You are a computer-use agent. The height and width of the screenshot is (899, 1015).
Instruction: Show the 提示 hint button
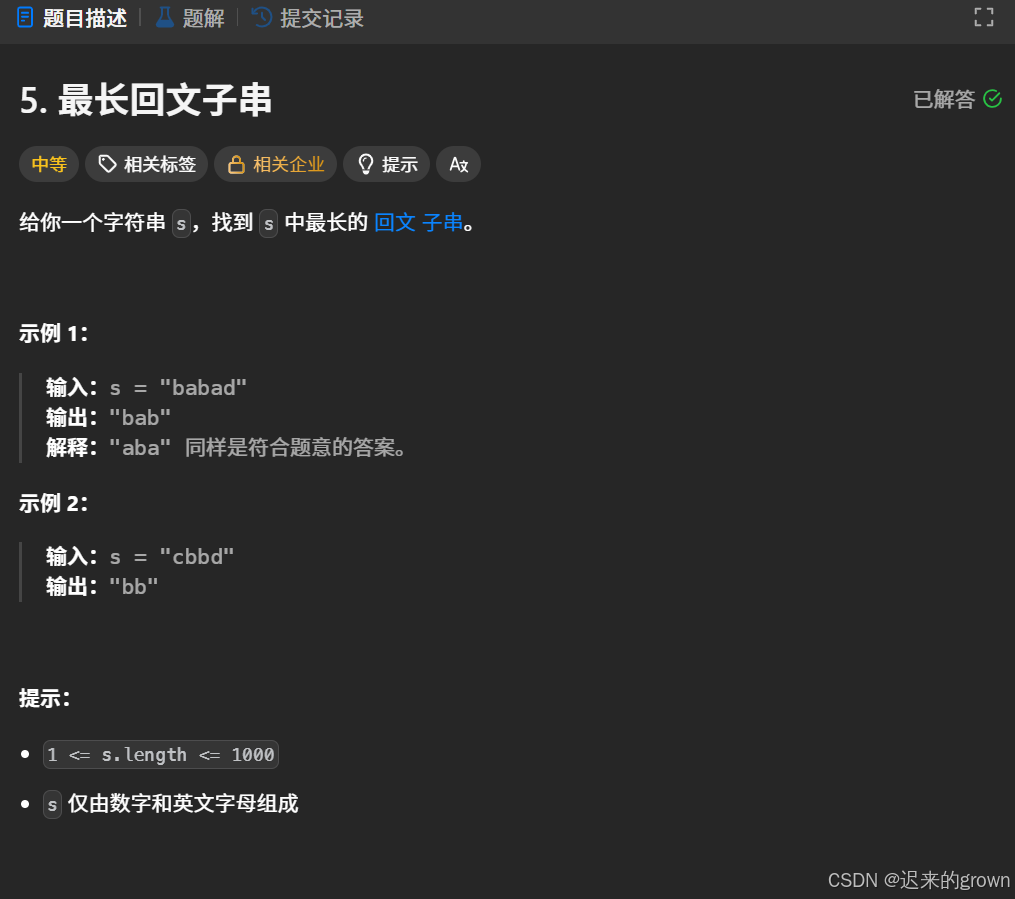tap(386, 164)
